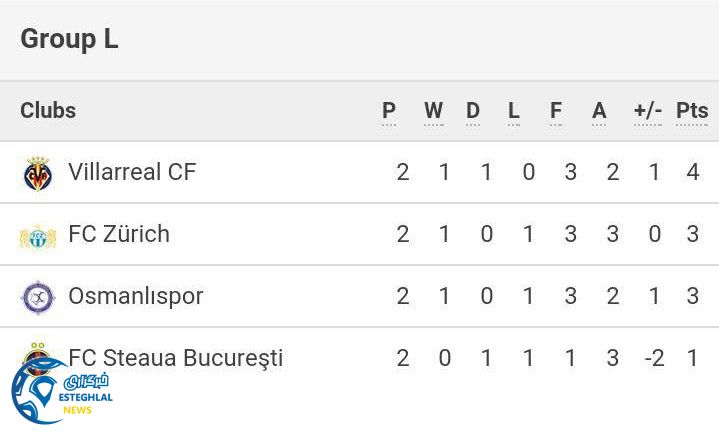719x443 pixels.
Task: Click the Osmanlıspor club crest
Action: [x=38, y=297]
